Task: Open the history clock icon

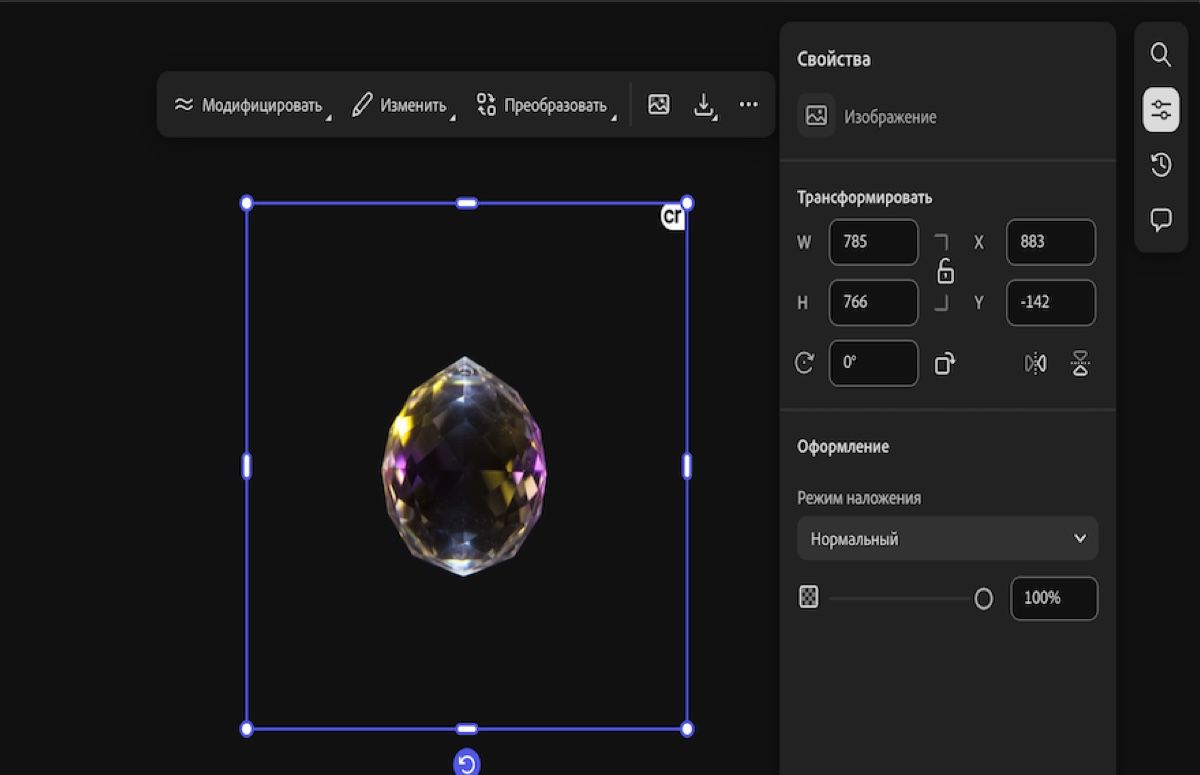Action: [x=1160, y=165]
